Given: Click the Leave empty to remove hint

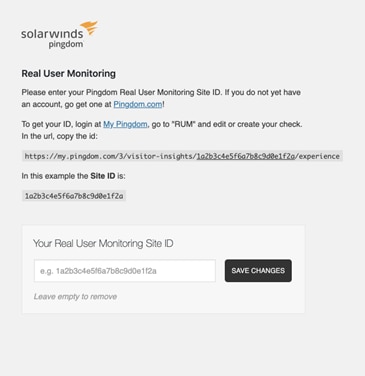Looking at the screenshot, I should 75,297.
